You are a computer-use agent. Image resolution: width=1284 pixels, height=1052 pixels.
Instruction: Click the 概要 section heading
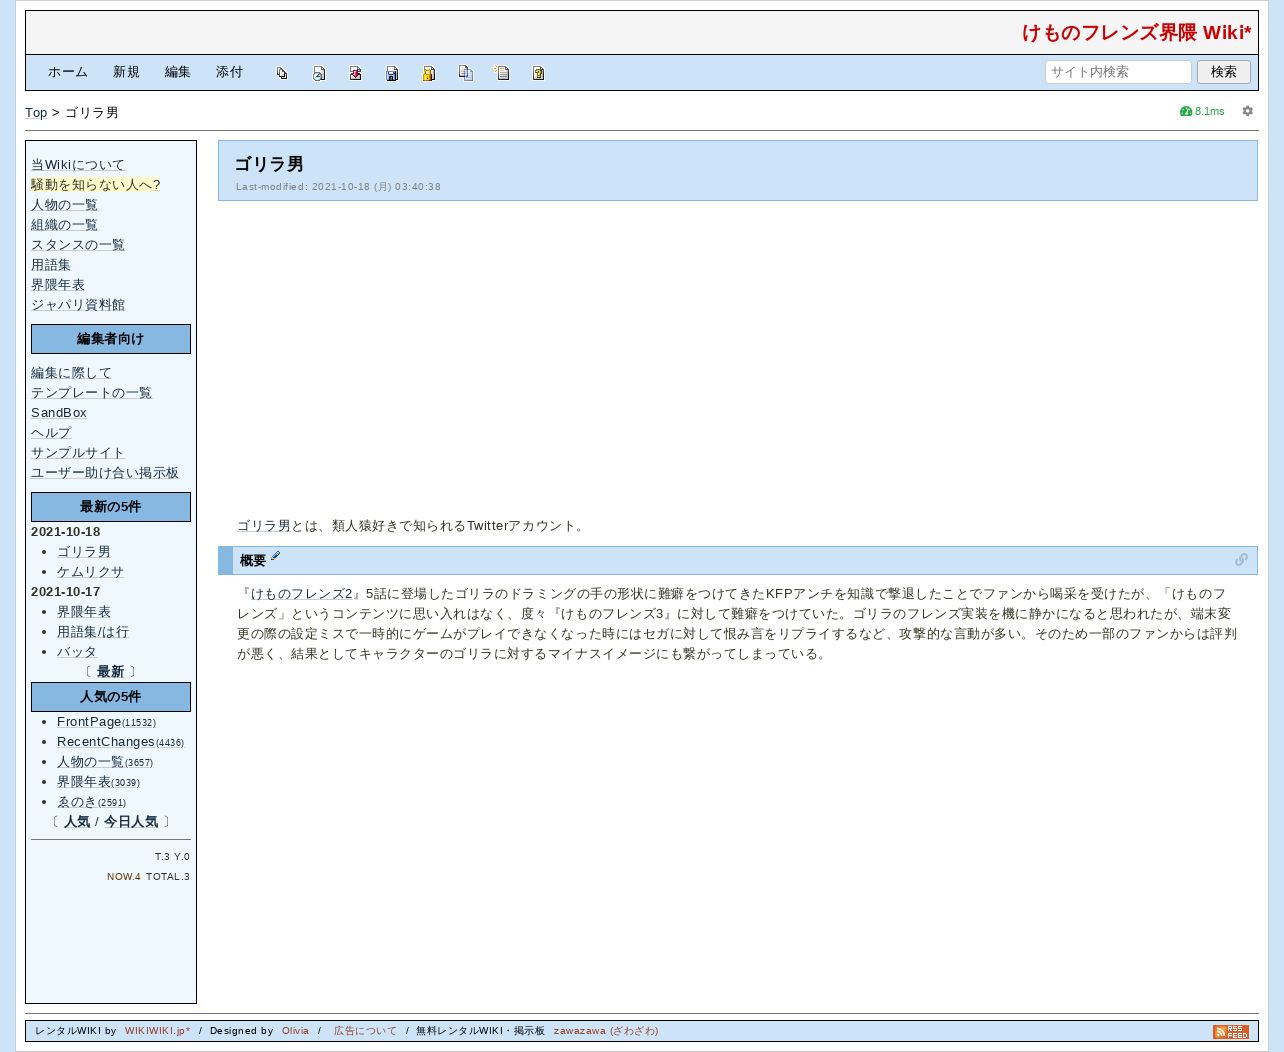pyautogui.click(x=253, y=561)
